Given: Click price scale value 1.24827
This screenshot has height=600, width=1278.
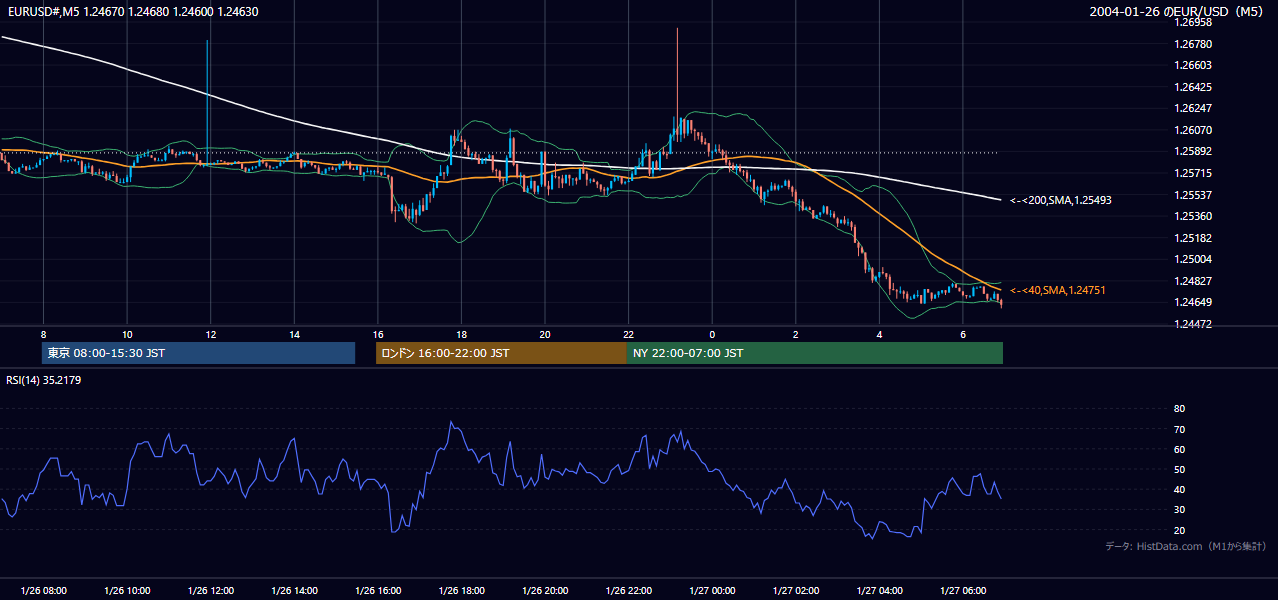Looking at the screenshot, I should pos(1194,281).
